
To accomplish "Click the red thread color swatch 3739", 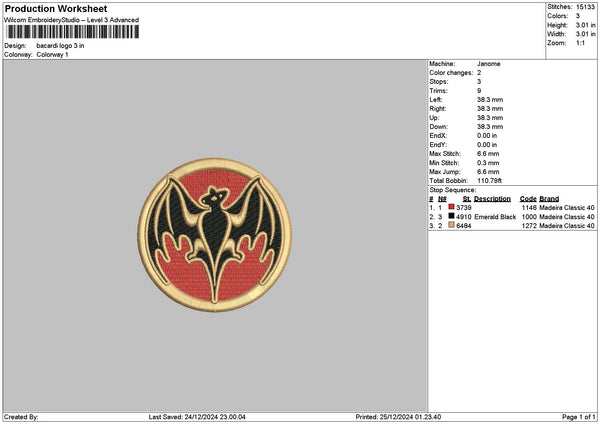I will point(452,207).
